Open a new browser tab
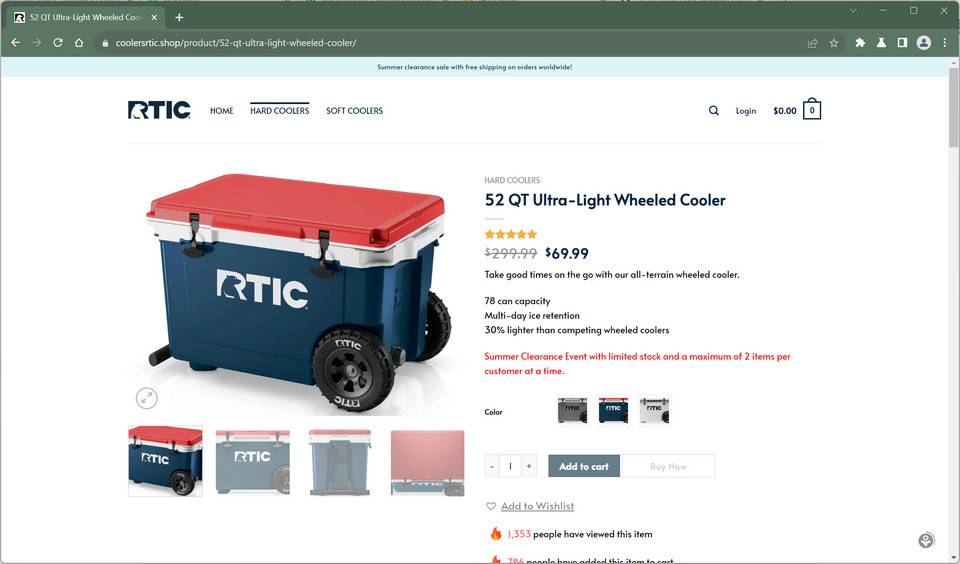This screenshot has width=960, height=564. [179, 17]
